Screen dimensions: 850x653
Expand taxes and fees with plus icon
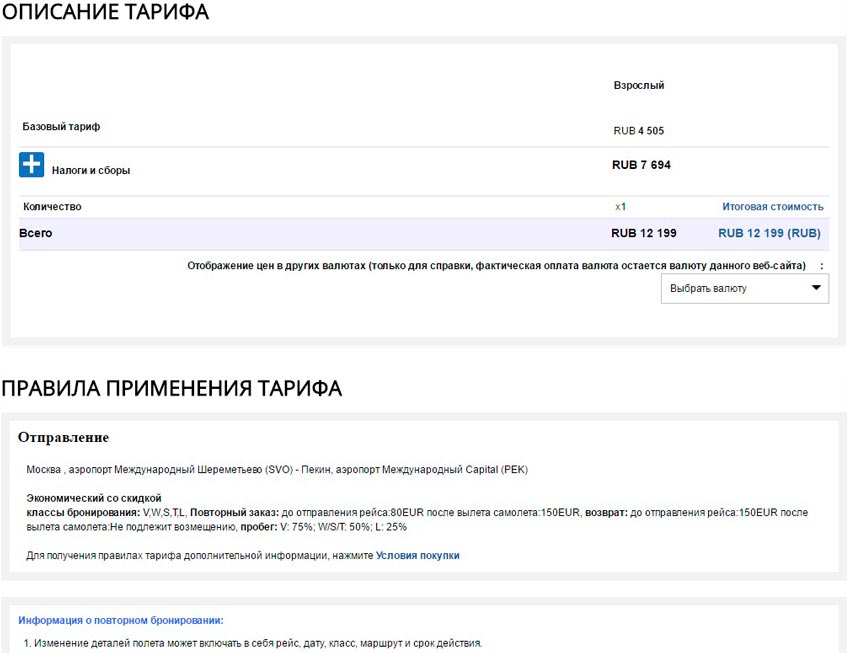pyautogui.click(x=31, y=166)
